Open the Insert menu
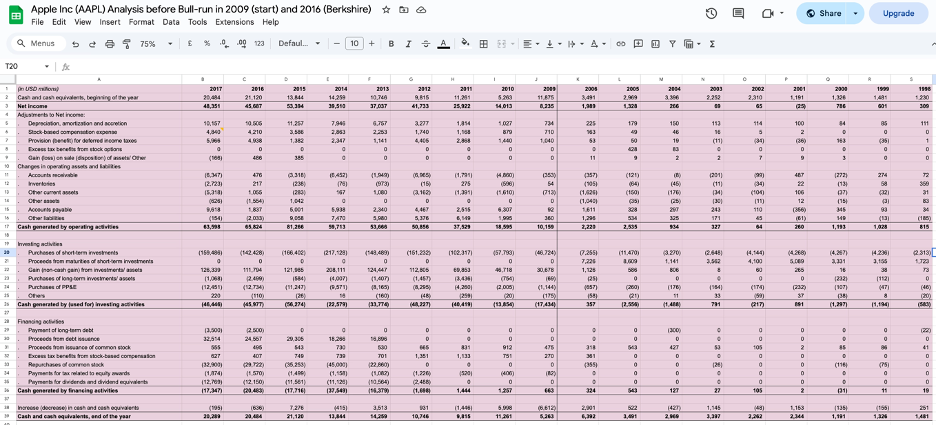The height and width of the screenshot is (426, 936). click(110, 22)
